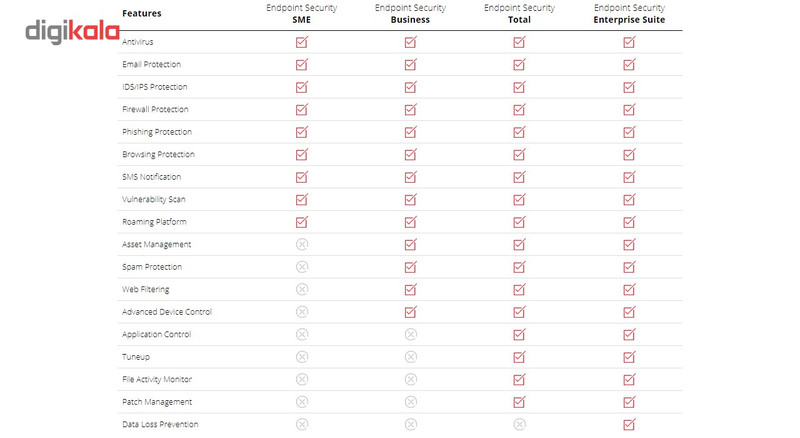Select the Endpoint Security Total column header
This screenshot has width=800, height=438.
[x=519, y=14]
